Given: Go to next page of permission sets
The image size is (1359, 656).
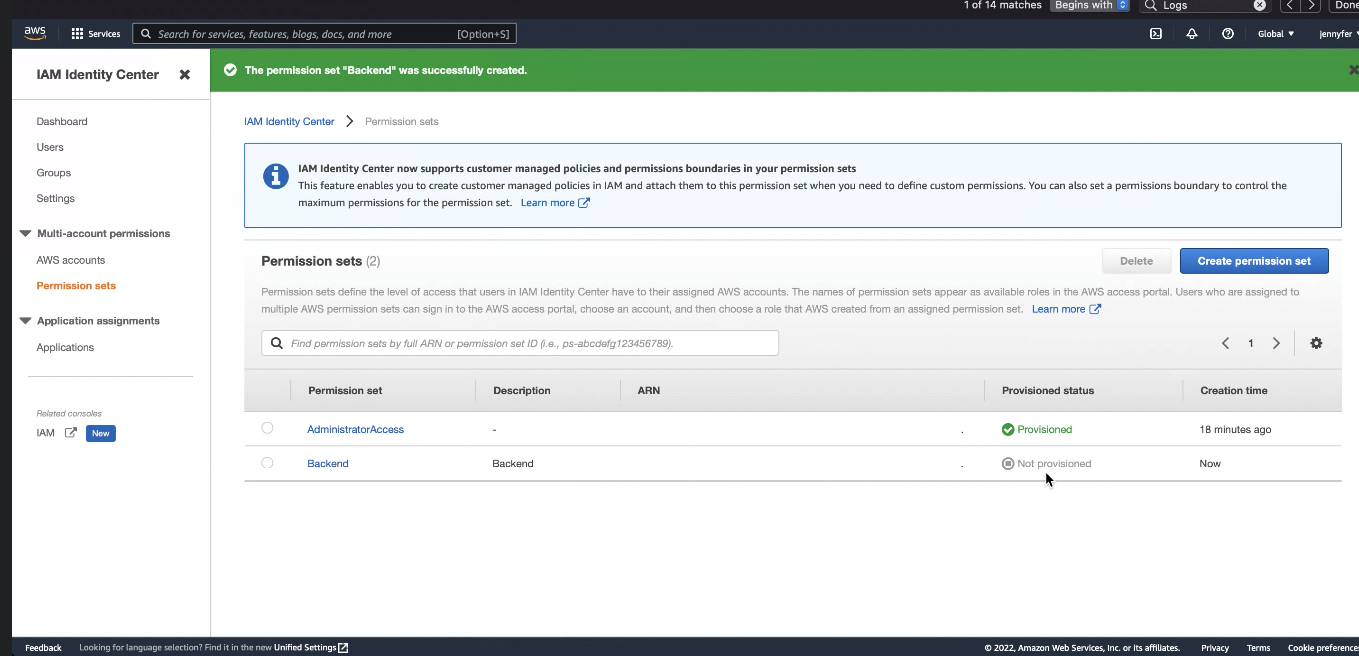Looking at the screenshot, I should 1276,343.
